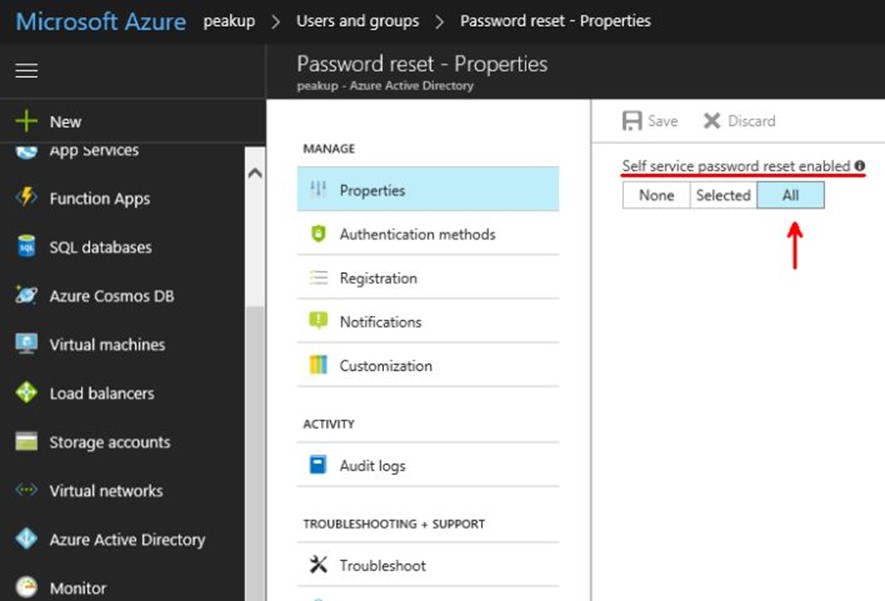Open Notifications menu item

[x=428, y=321]
